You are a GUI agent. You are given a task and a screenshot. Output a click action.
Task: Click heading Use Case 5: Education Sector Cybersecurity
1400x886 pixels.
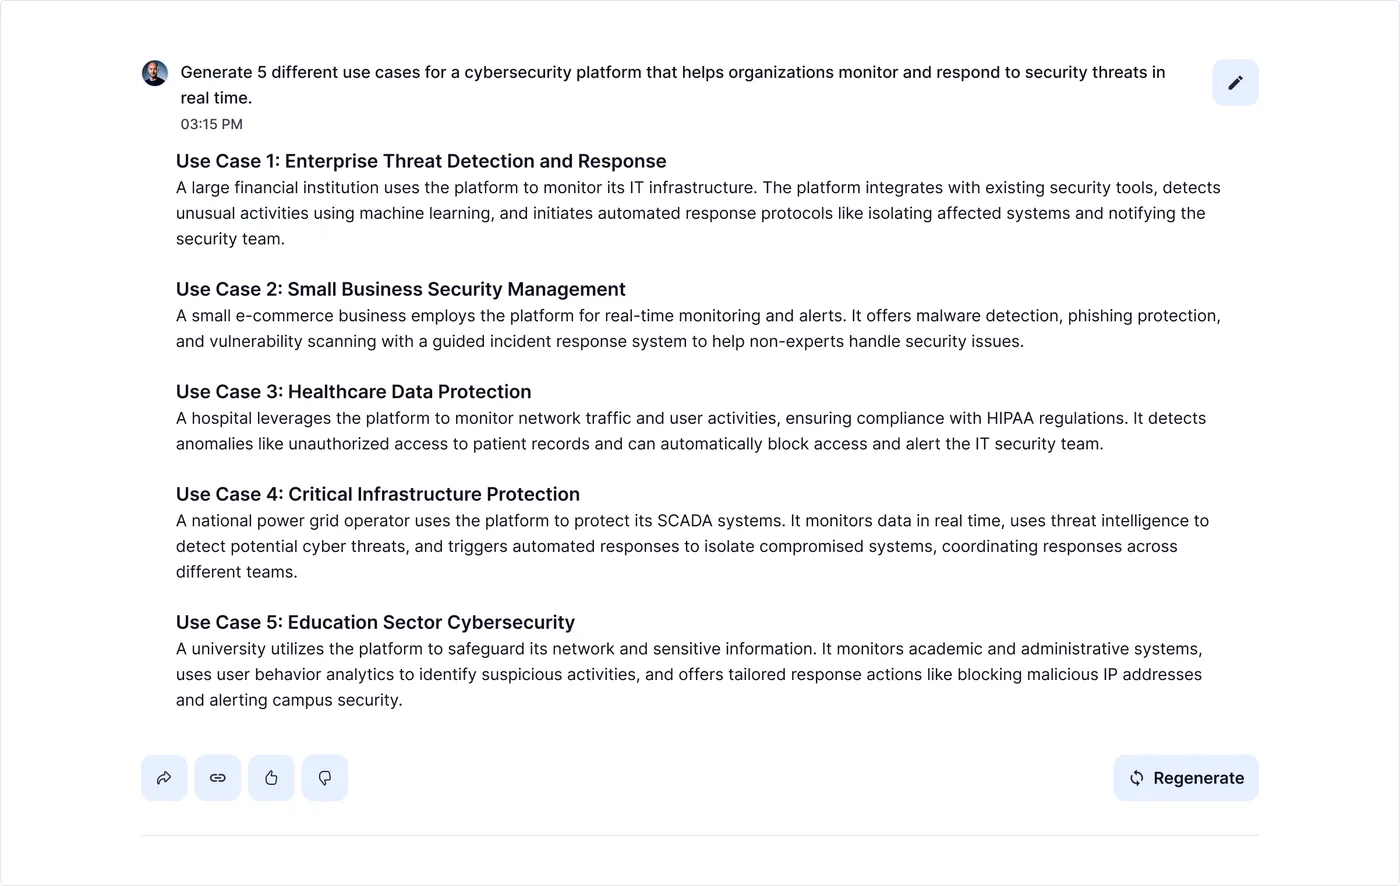[x=376, y=622]
